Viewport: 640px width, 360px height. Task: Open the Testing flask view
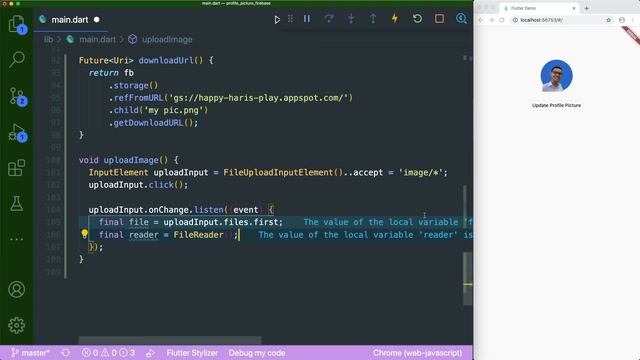[17, 203]
